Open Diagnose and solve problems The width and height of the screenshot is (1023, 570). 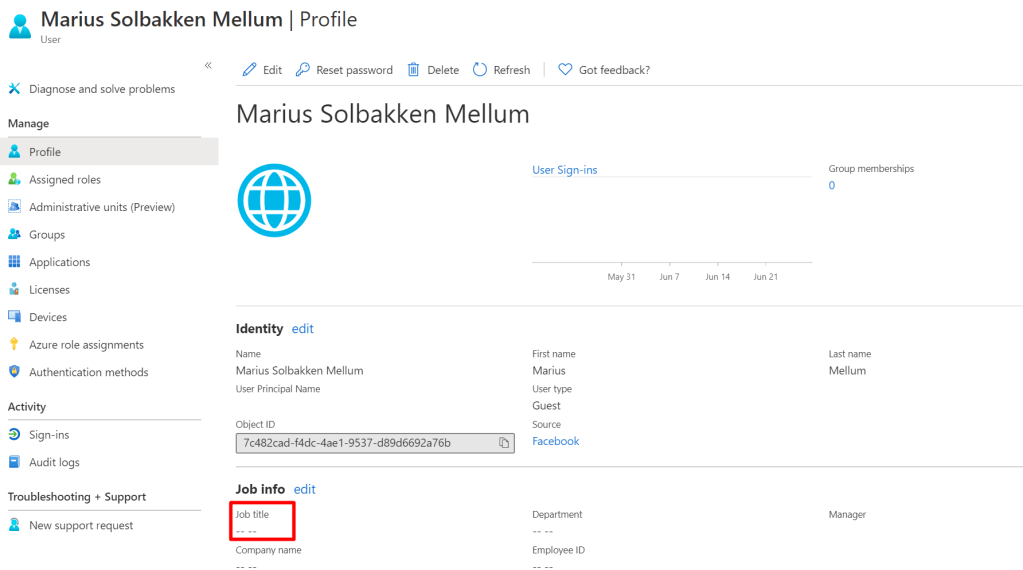coord(101,89)
